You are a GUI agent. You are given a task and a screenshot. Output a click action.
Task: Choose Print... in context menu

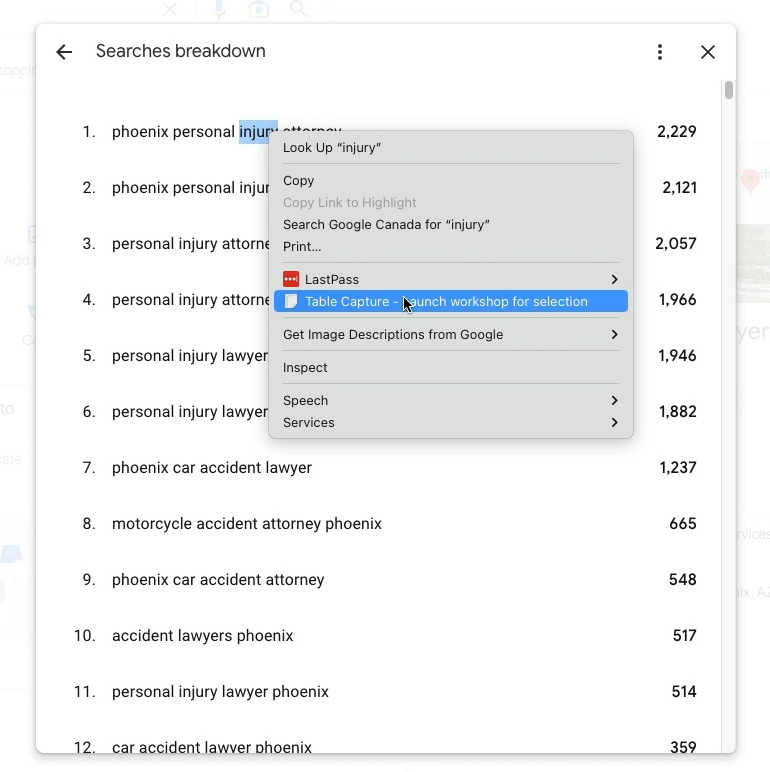pyautogui.click(x=302, y=247)
